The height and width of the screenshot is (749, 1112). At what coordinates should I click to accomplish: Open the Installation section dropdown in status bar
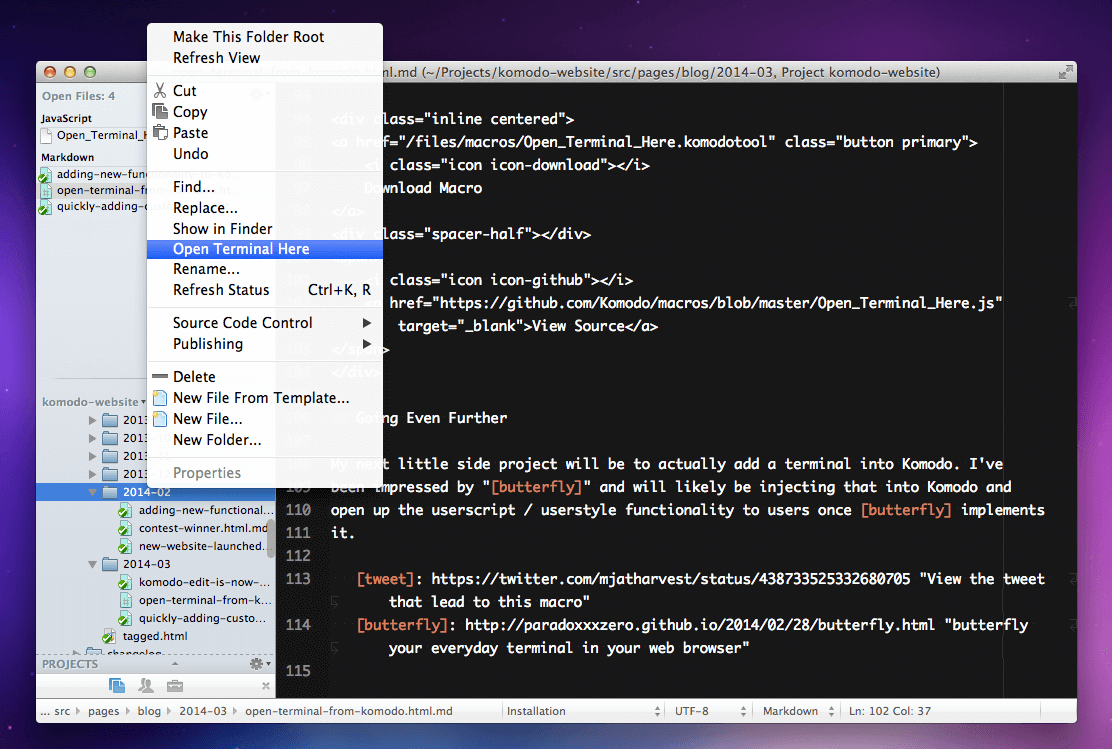point(583,711)
